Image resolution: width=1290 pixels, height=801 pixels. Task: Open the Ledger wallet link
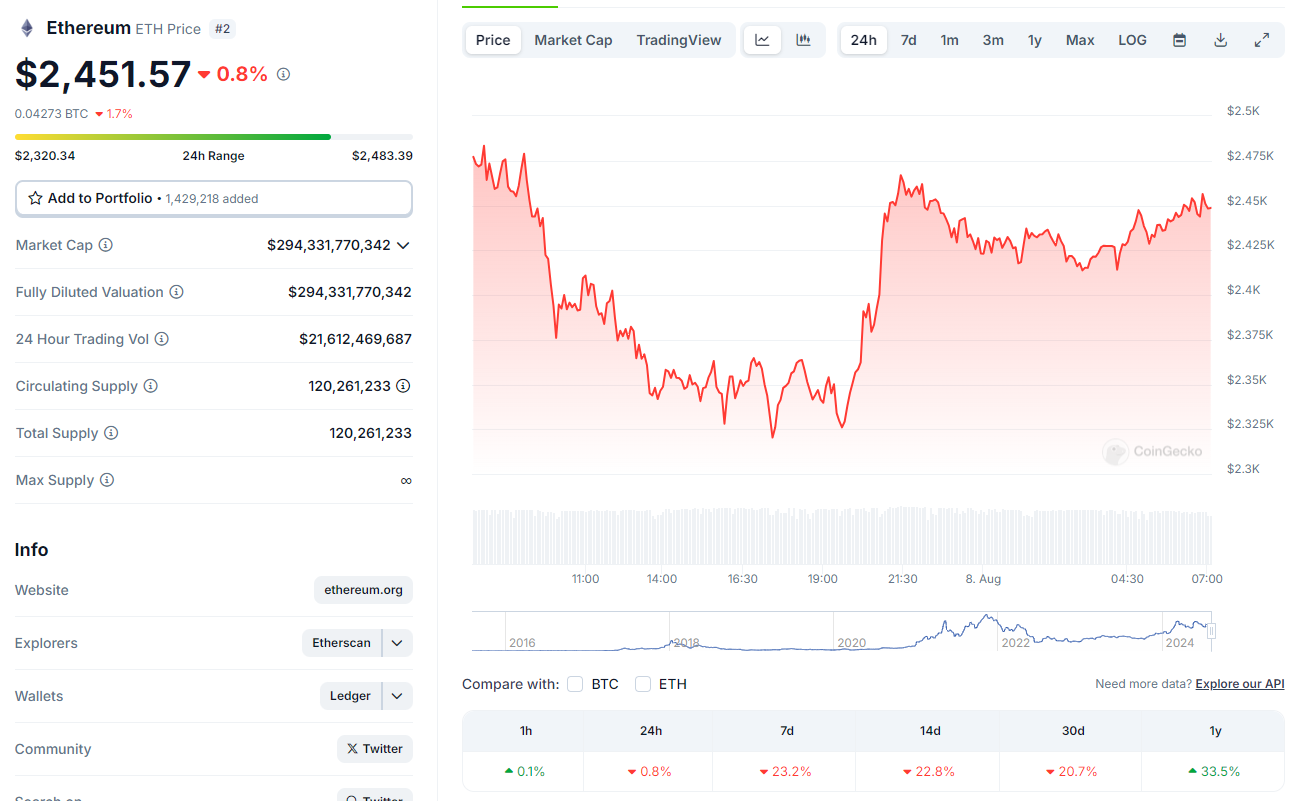point(350,696)
